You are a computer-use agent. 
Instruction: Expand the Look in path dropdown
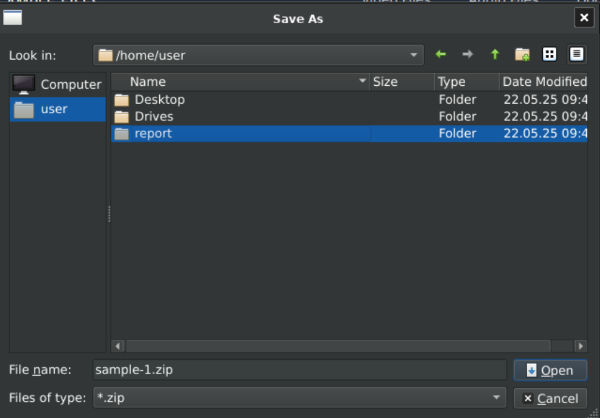point(414,55)
